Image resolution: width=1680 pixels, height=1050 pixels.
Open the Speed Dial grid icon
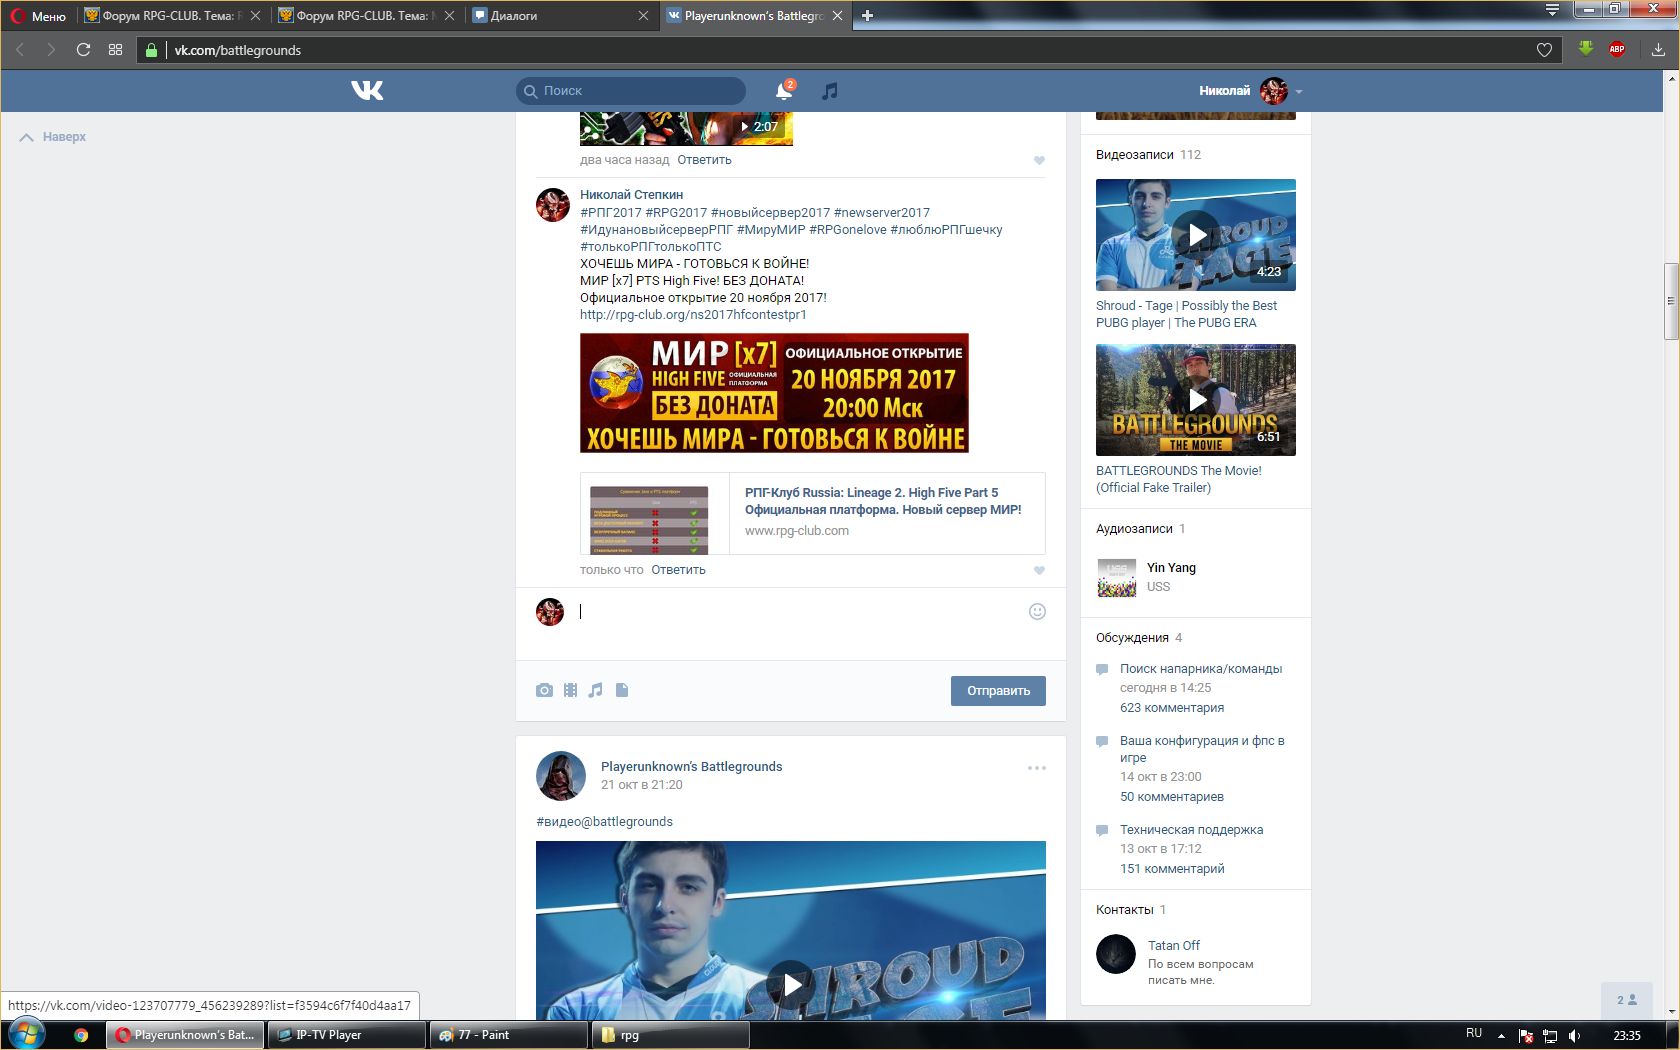(x=115, y=50)
